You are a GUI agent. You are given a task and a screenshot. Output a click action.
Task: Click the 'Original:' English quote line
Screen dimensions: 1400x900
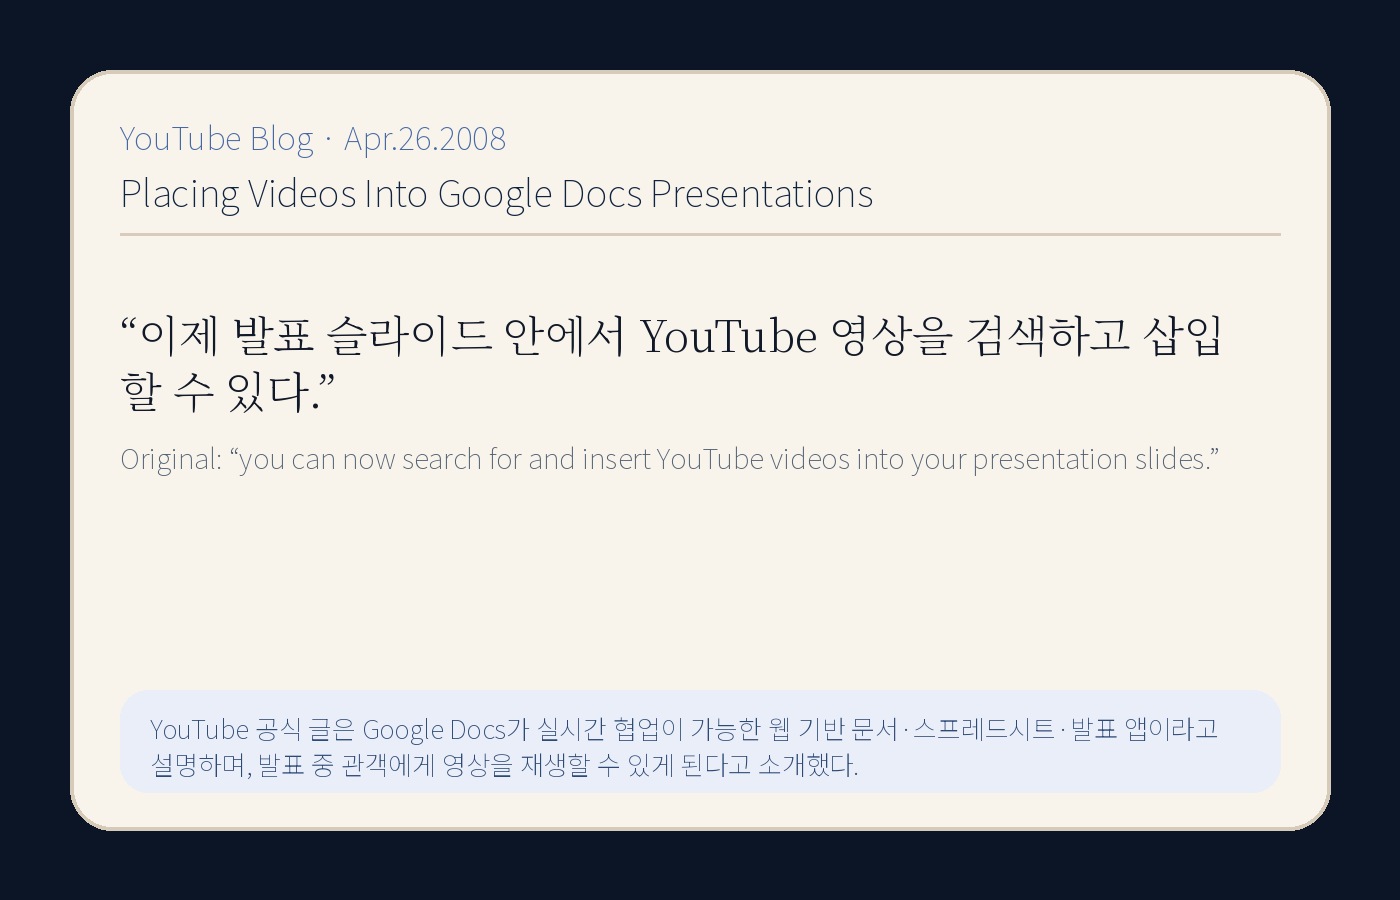coord(669,459)
